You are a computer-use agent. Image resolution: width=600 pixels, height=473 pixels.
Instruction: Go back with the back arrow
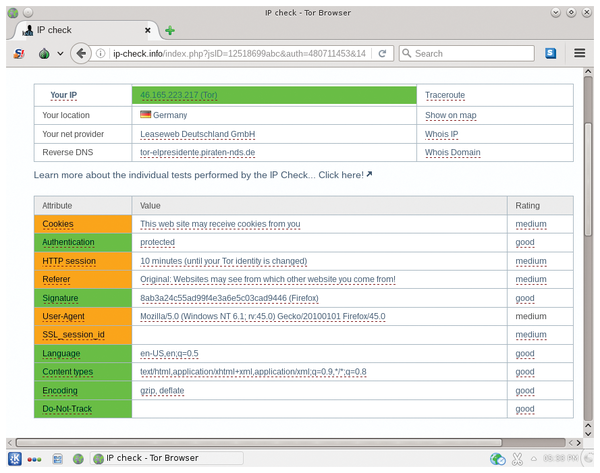click(81, 53)
